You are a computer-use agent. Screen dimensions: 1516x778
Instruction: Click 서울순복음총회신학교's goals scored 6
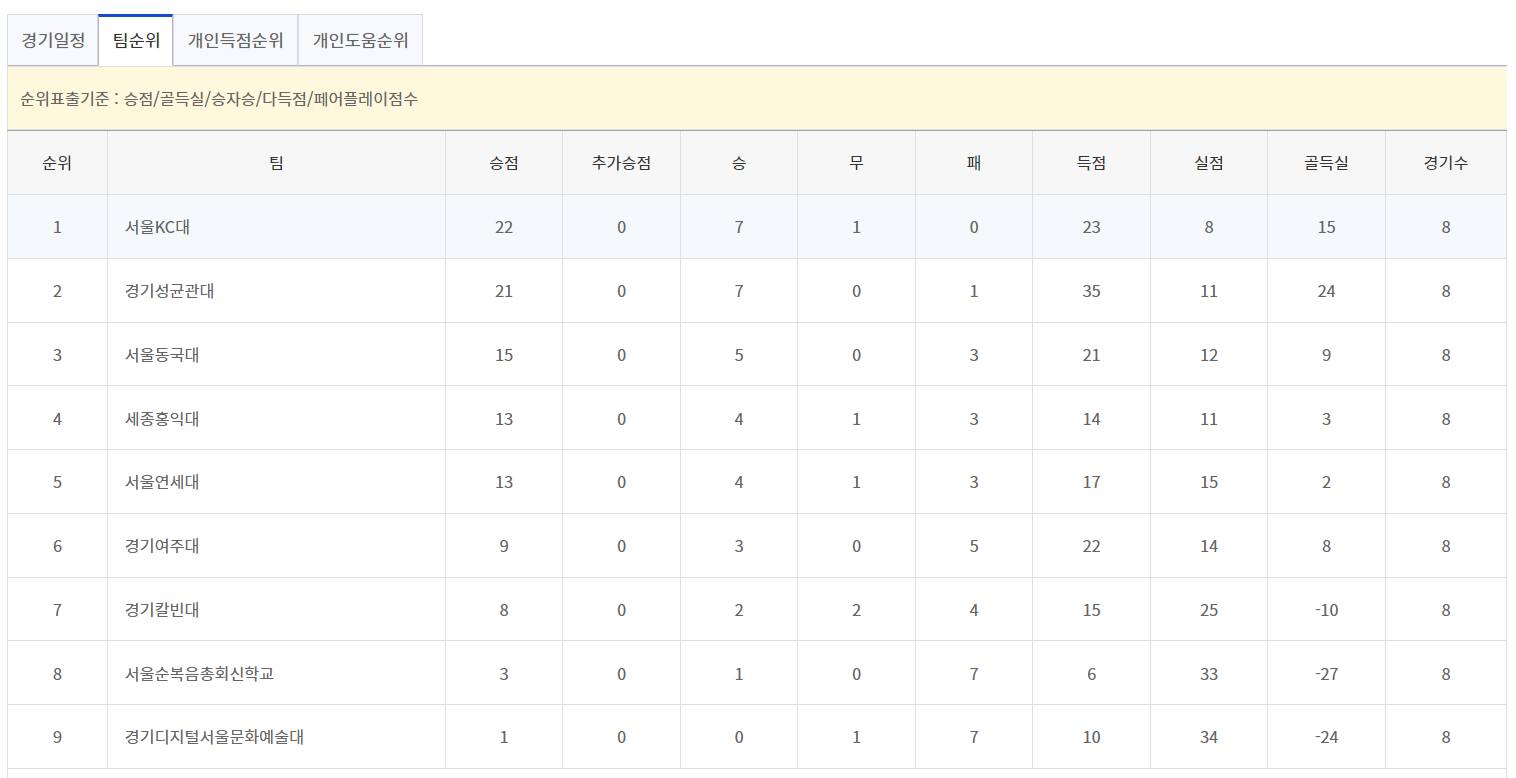point(1091,674)
